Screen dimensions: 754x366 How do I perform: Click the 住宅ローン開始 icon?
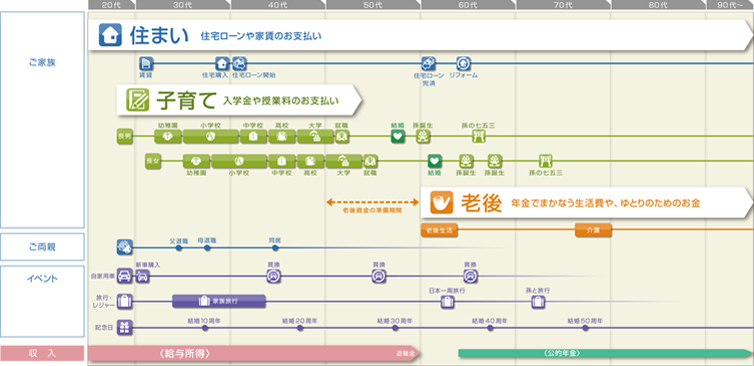tap(239, 63)
